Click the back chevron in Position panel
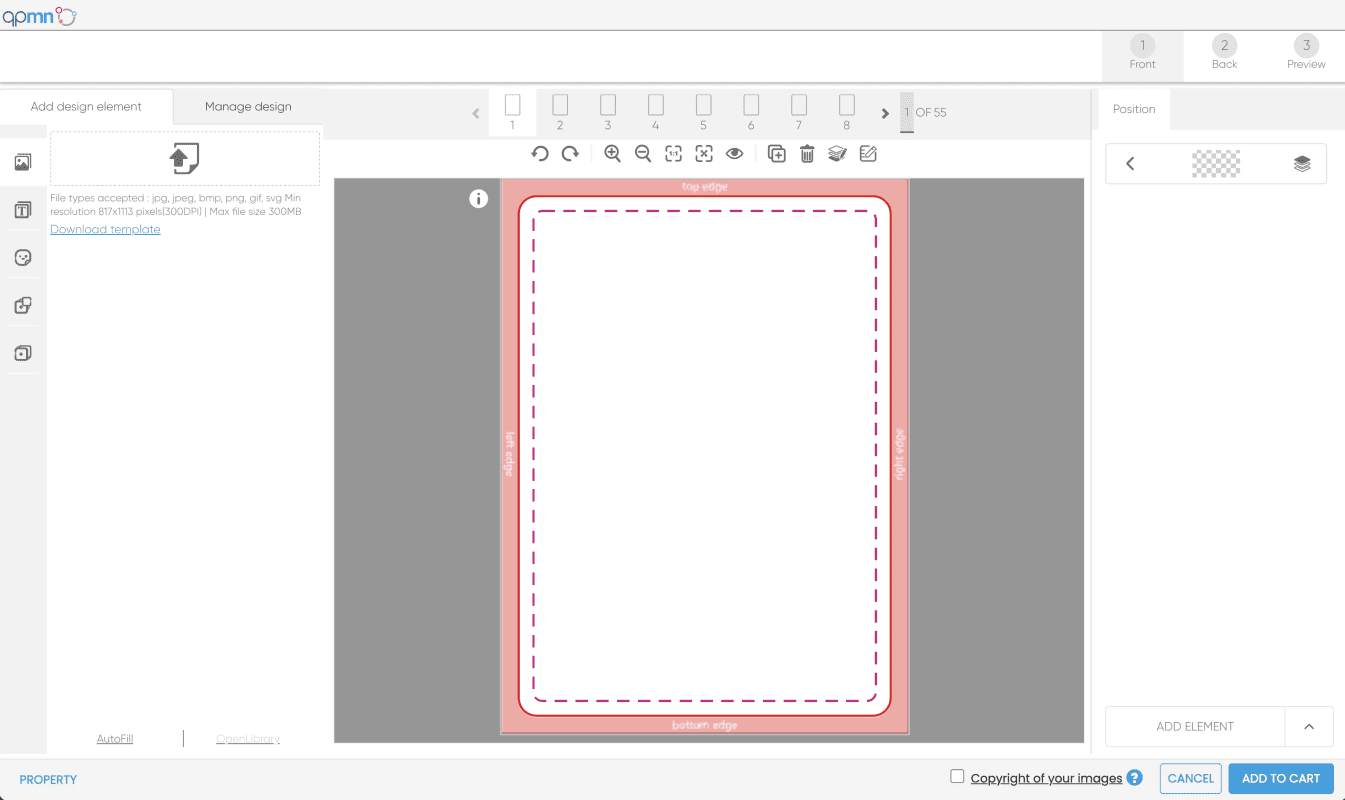1345x800 pixels. coord(1130,164)
